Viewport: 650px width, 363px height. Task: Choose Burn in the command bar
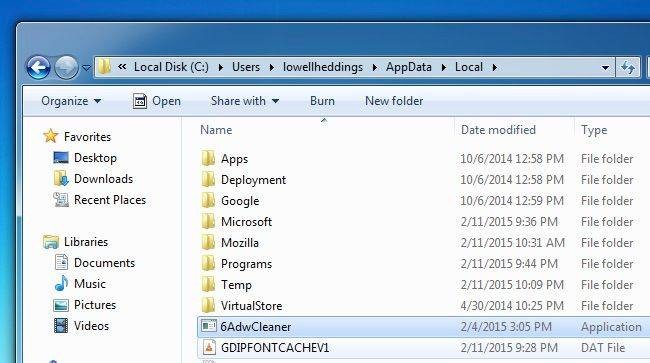(322, 101)
